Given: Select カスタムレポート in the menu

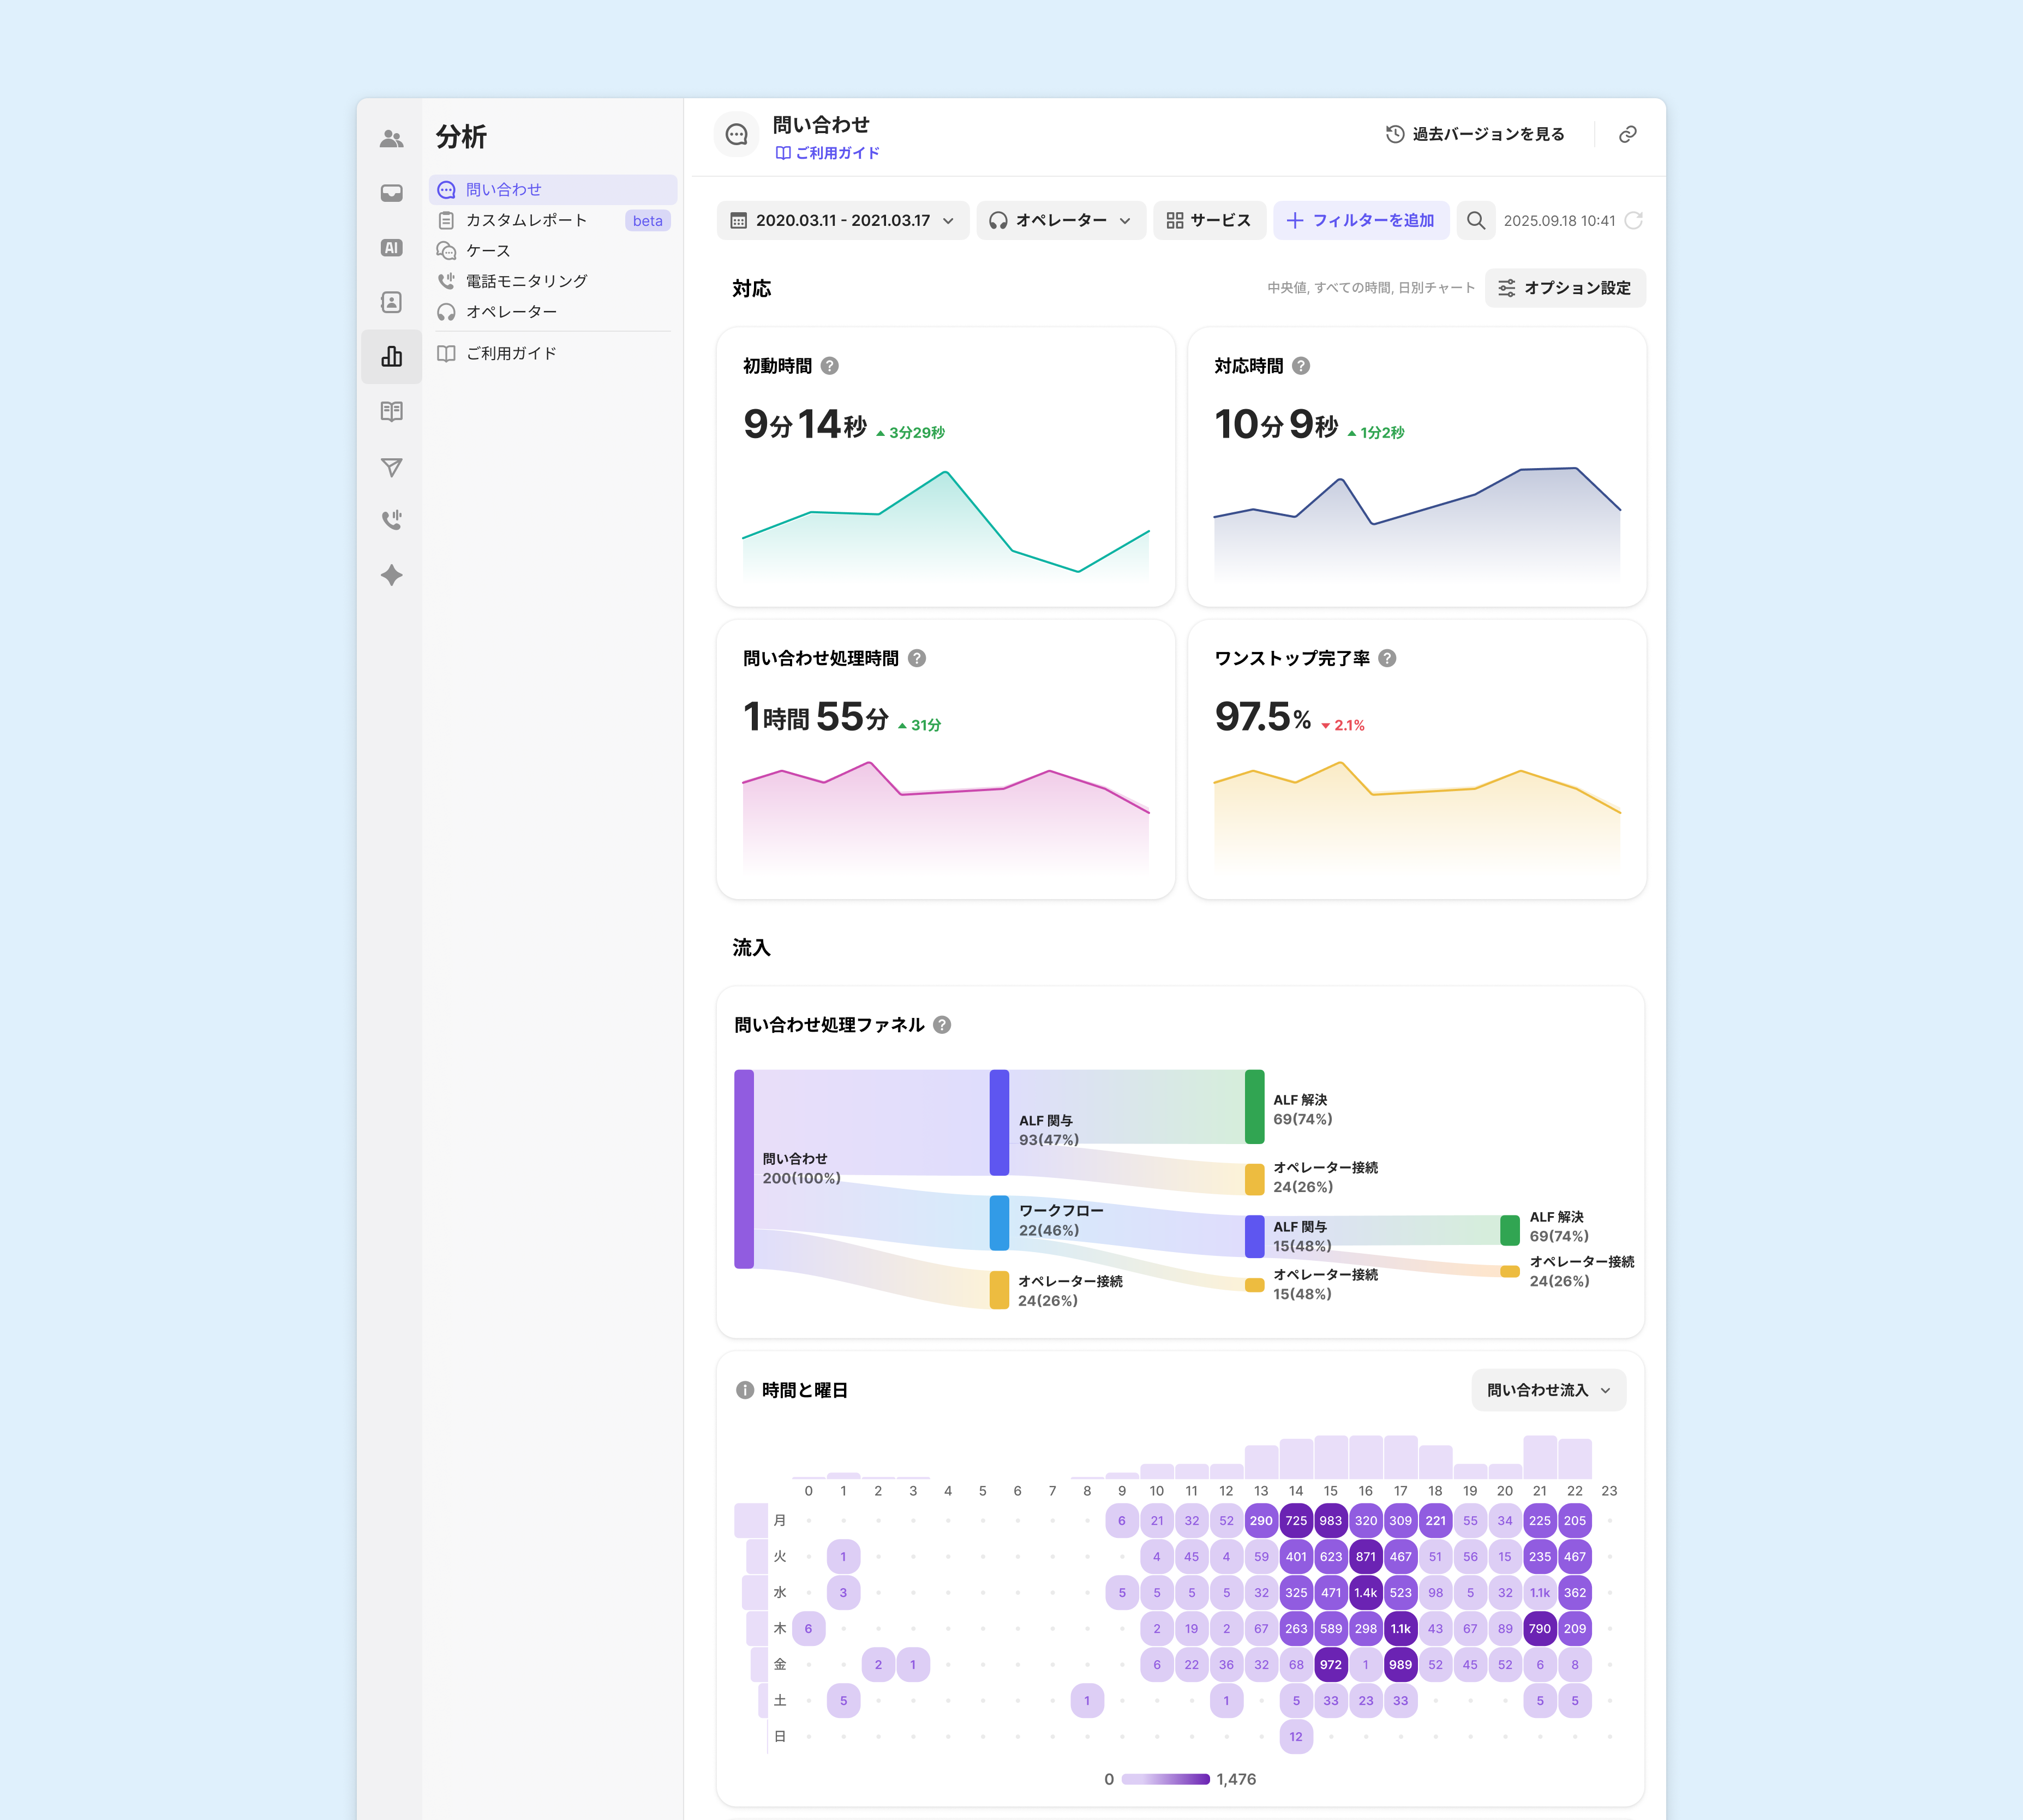Looking at the screenshot, I should pos(526,220).
